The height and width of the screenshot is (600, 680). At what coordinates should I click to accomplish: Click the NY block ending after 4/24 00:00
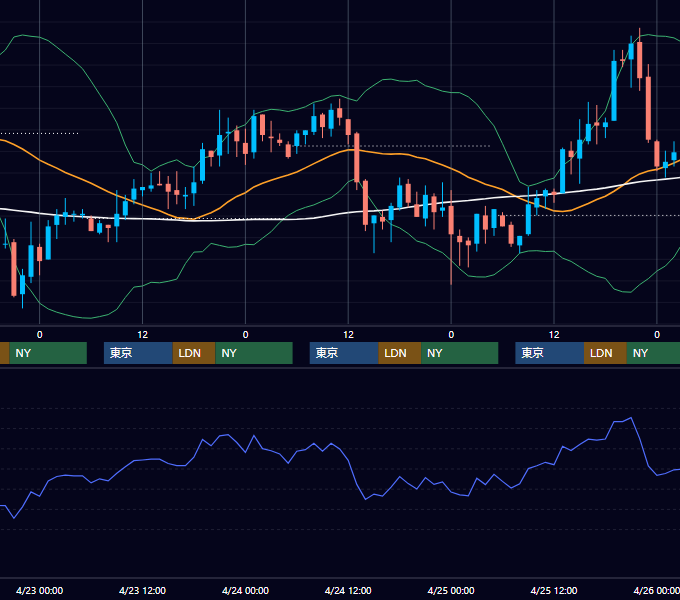click(254, 353)
